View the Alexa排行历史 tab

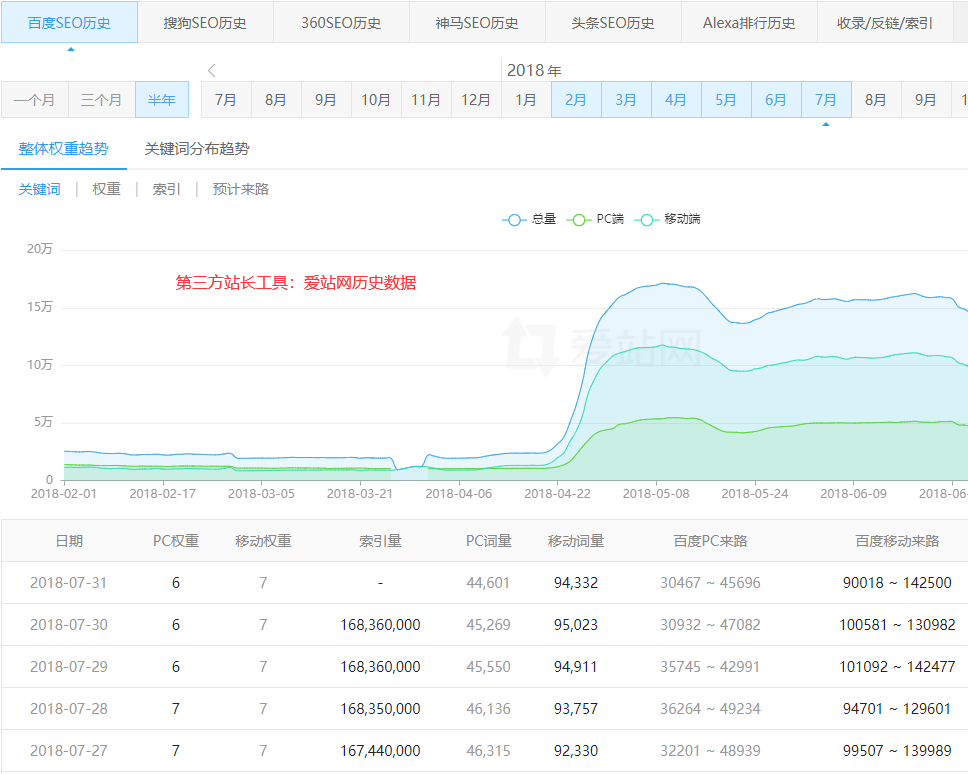click(x=749, y=21)
